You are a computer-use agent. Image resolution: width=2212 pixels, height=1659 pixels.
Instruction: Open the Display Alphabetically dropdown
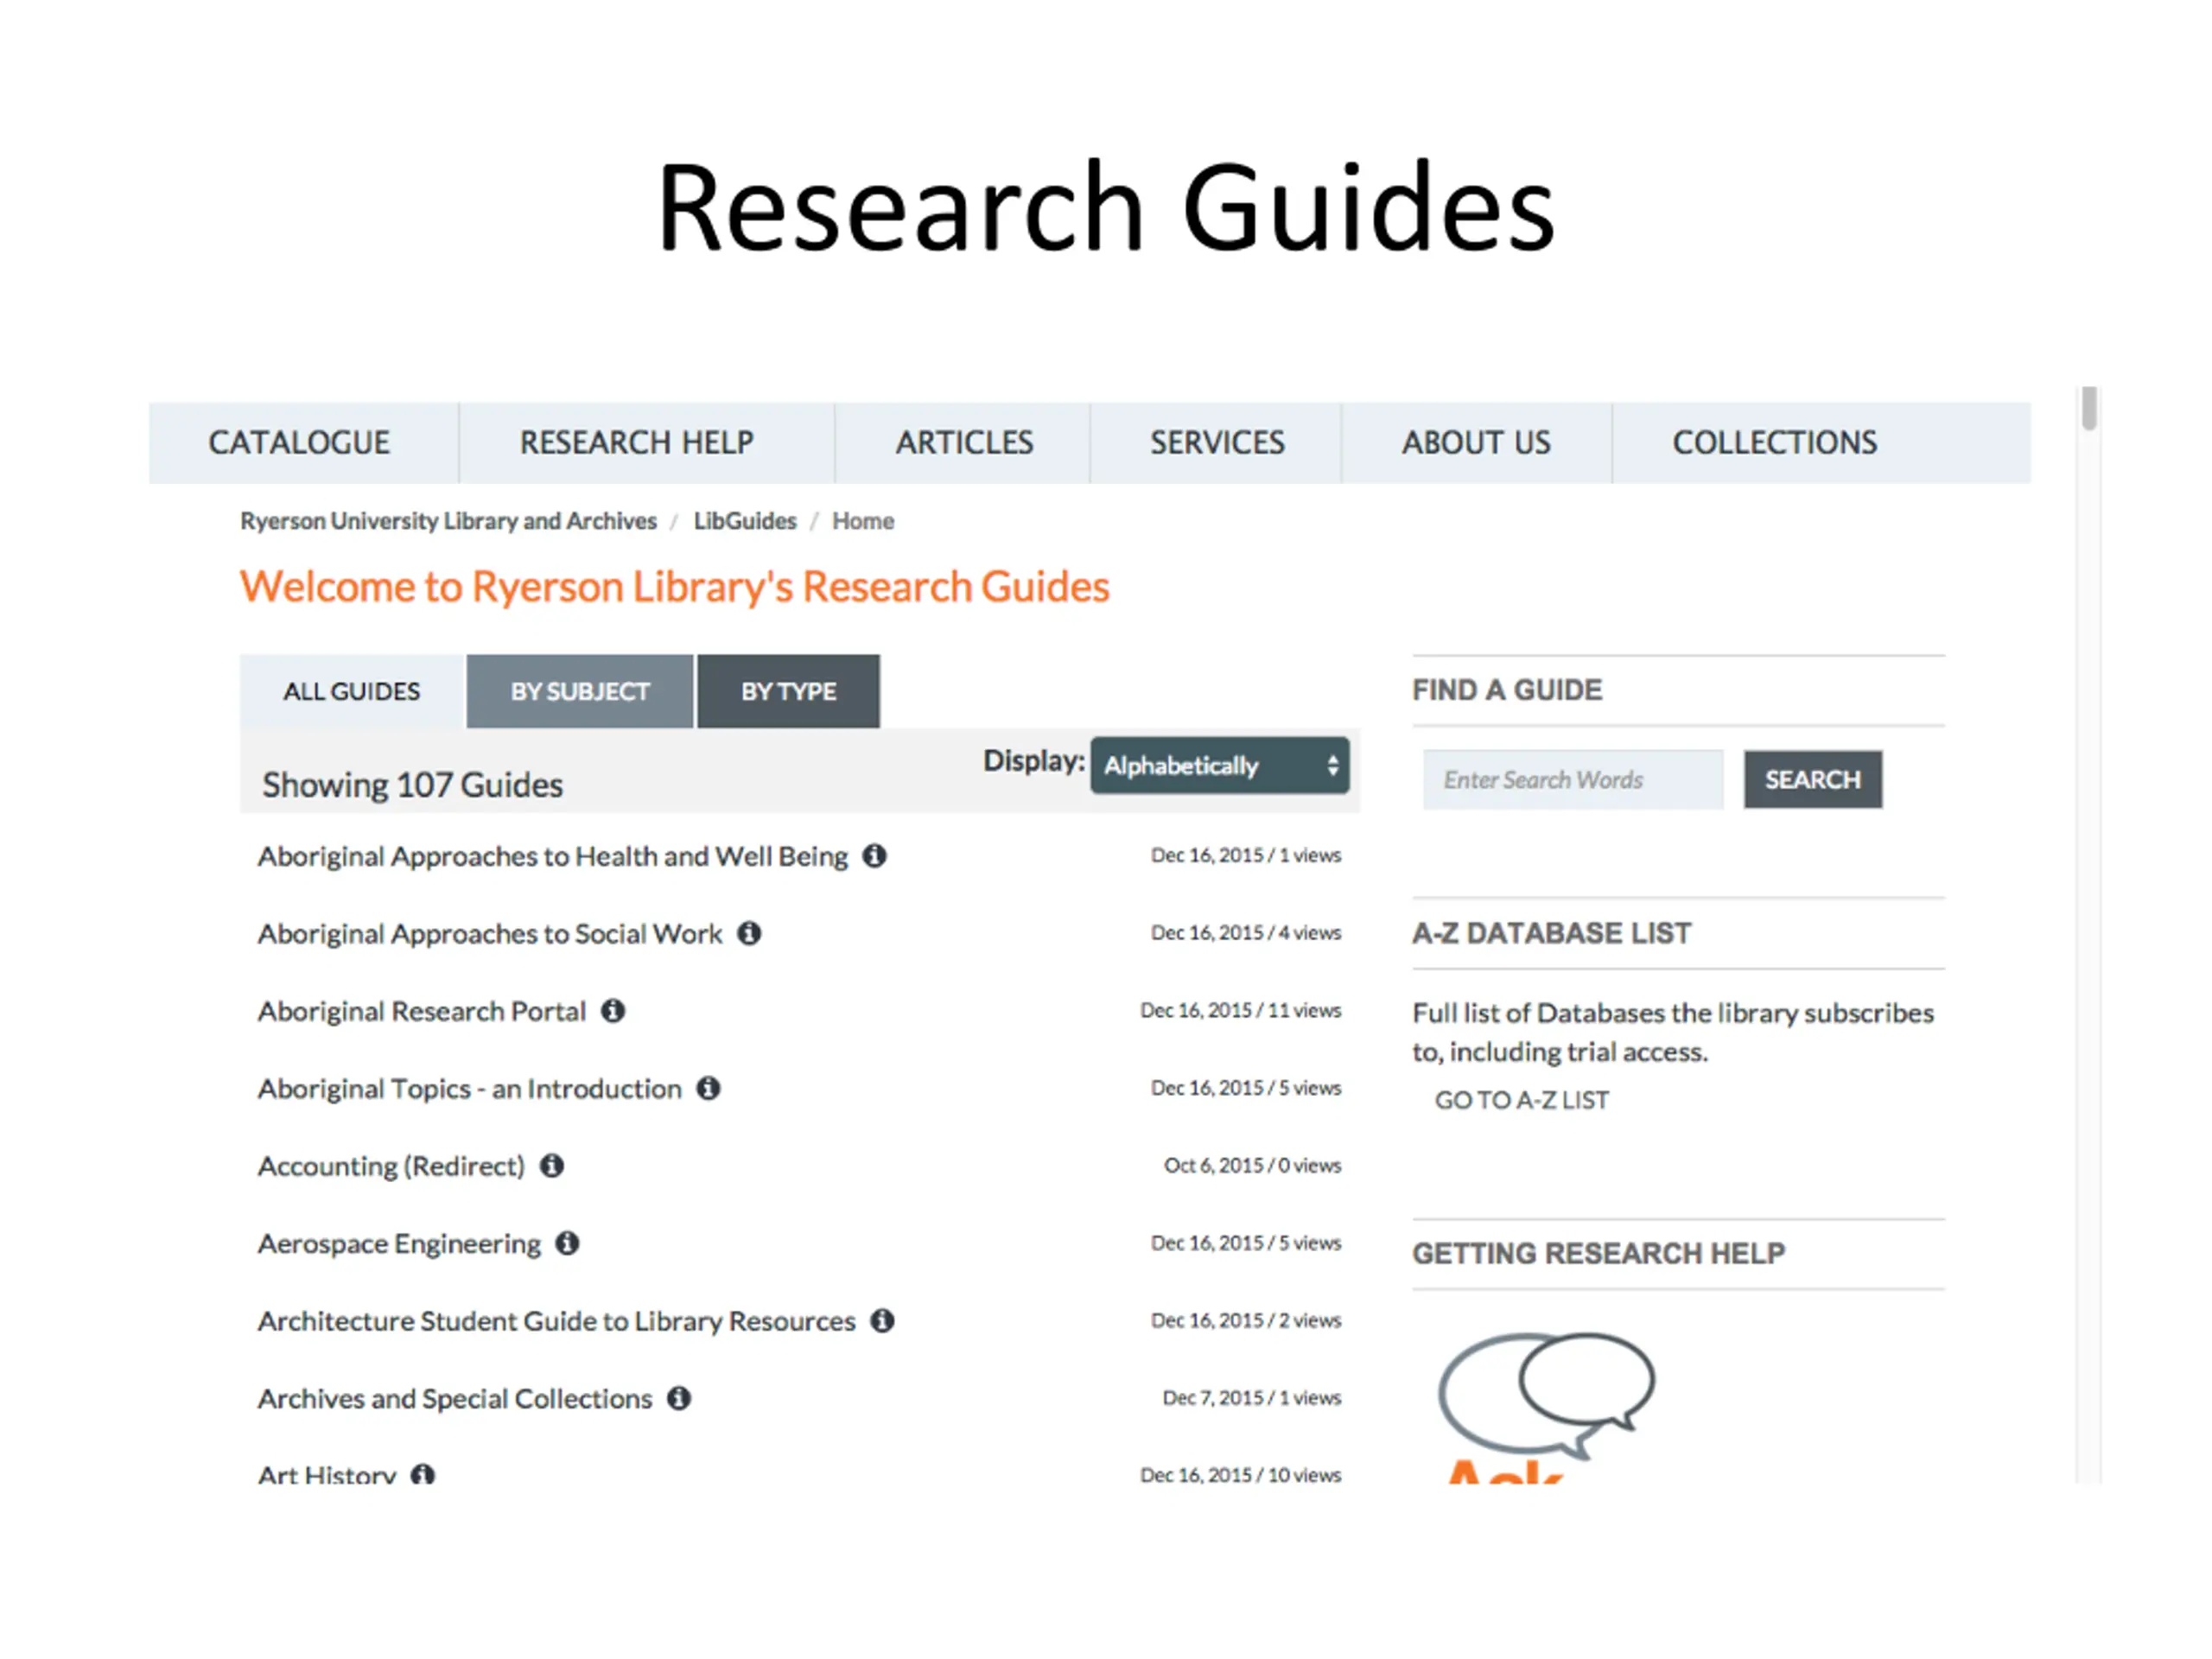click(1219, 766)
